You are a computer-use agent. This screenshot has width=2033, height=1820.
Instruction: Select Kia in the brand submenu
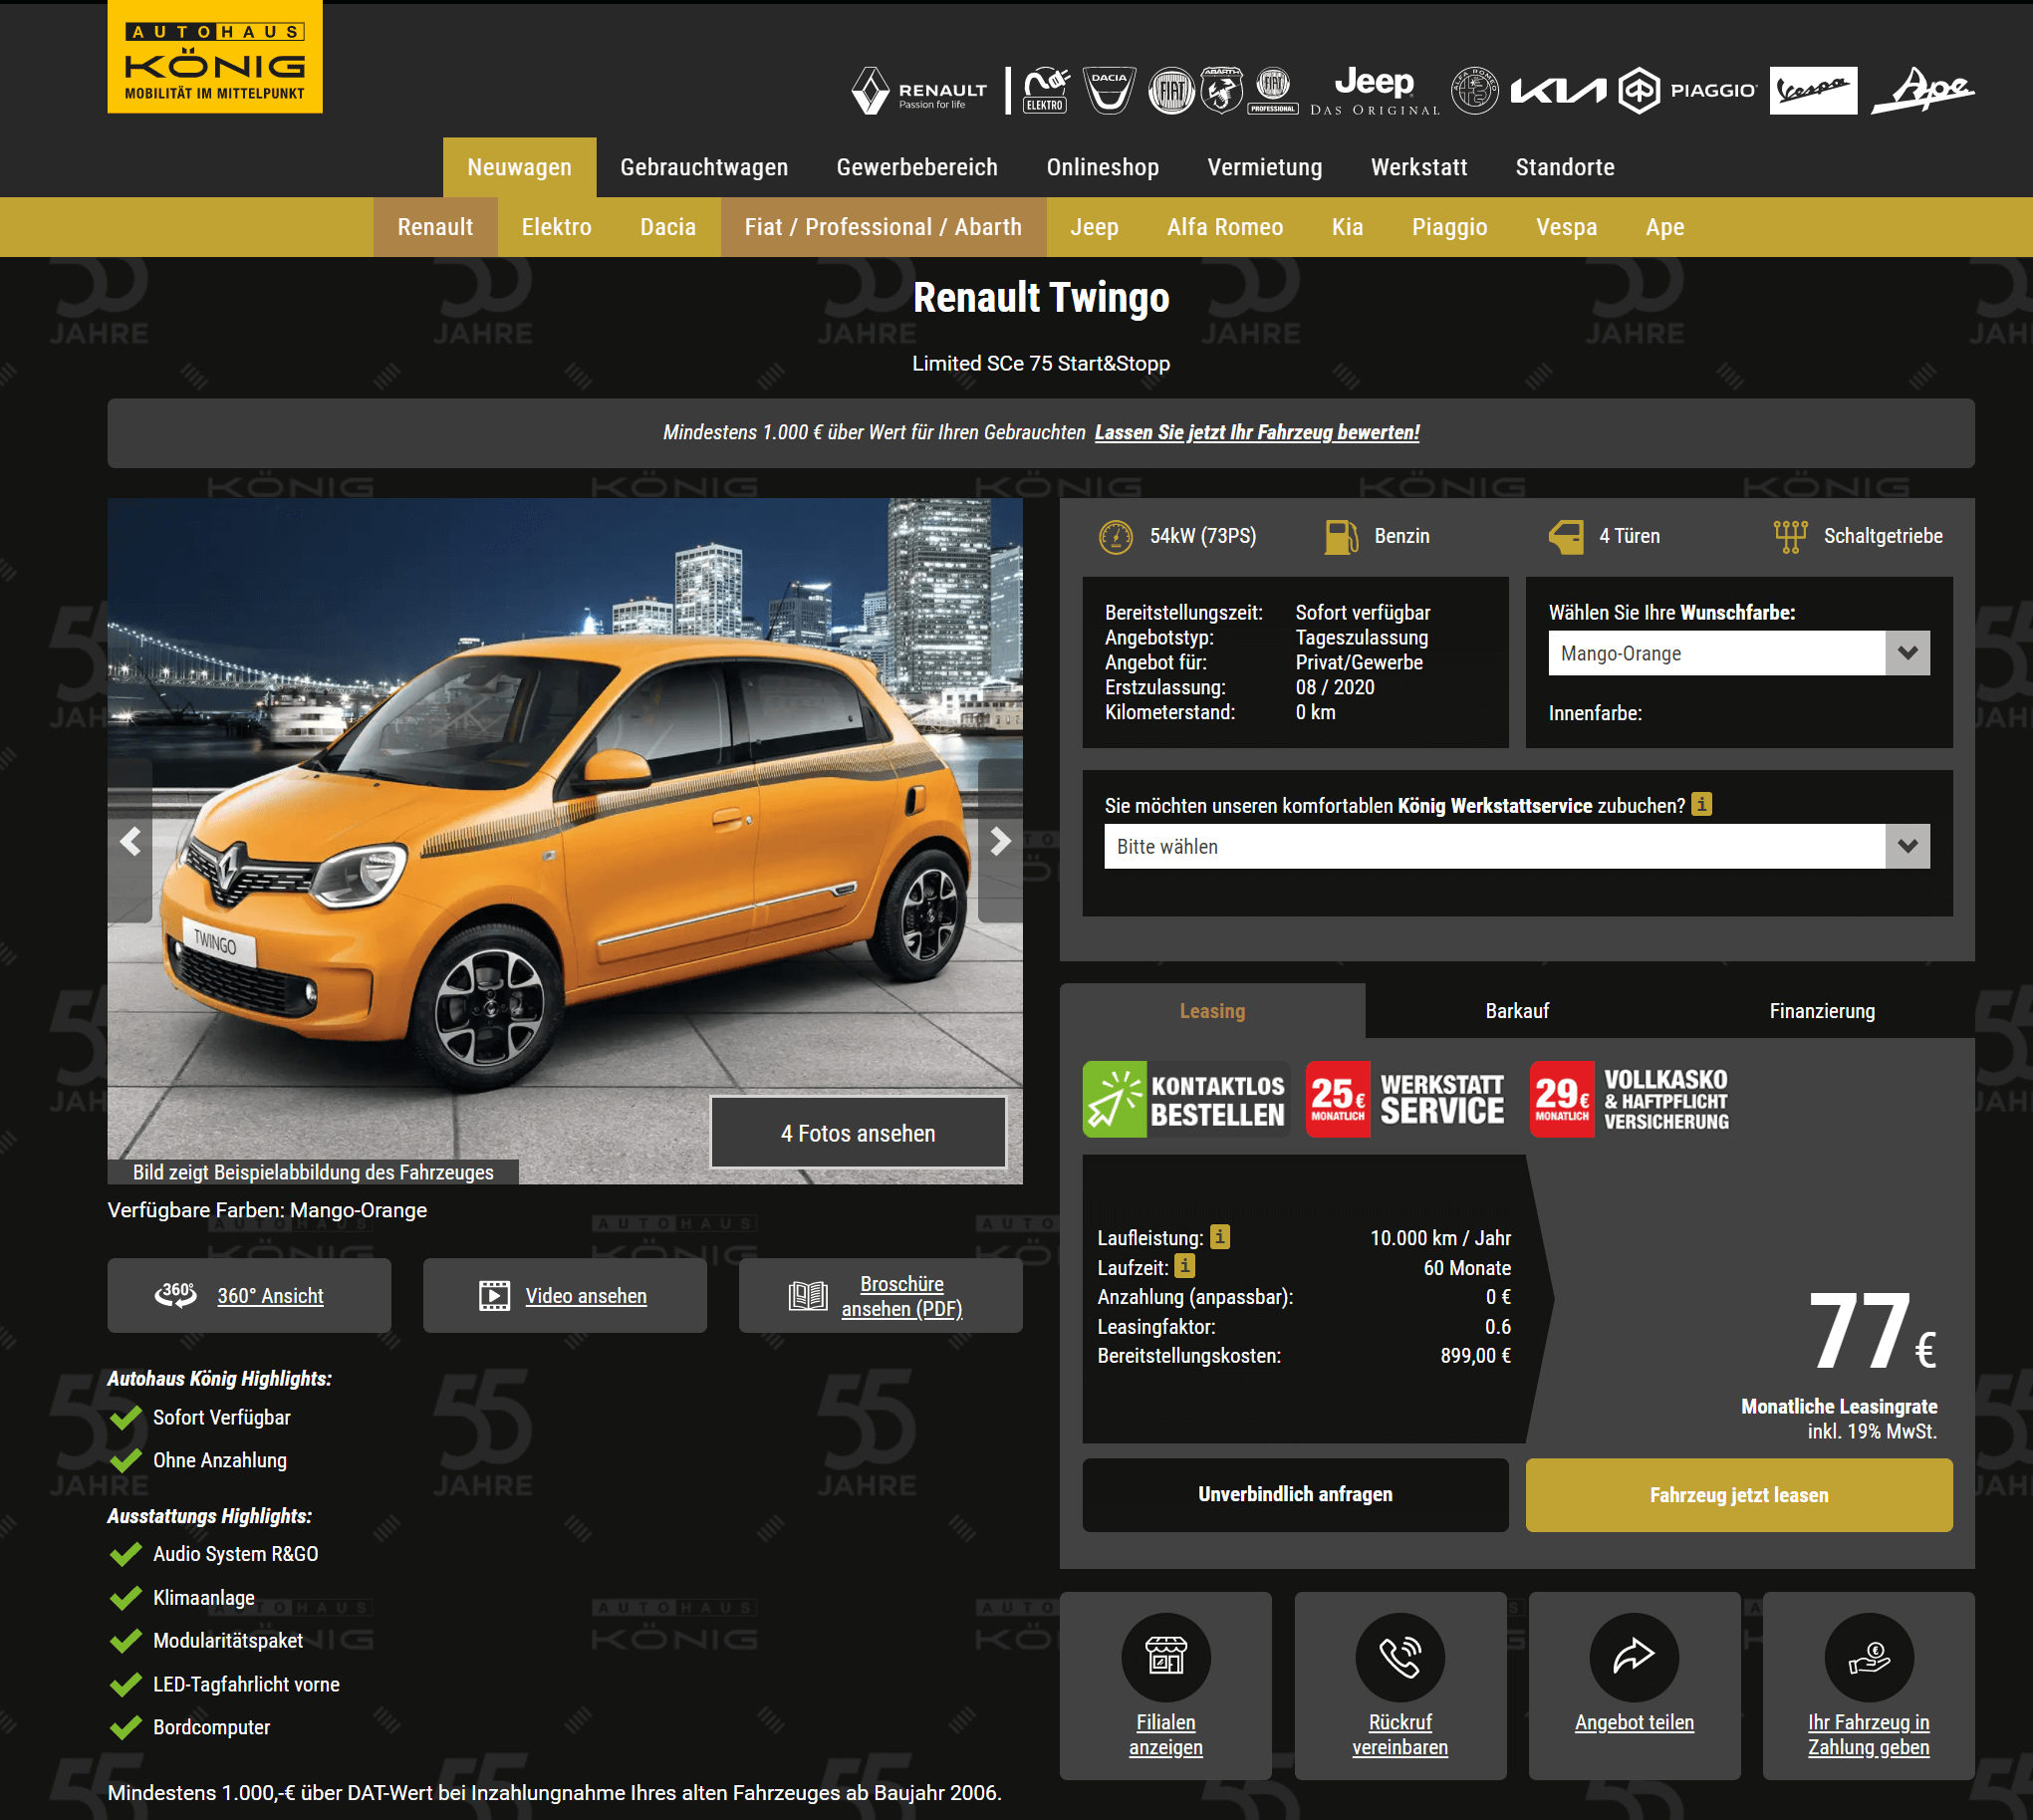[1347, 227]
